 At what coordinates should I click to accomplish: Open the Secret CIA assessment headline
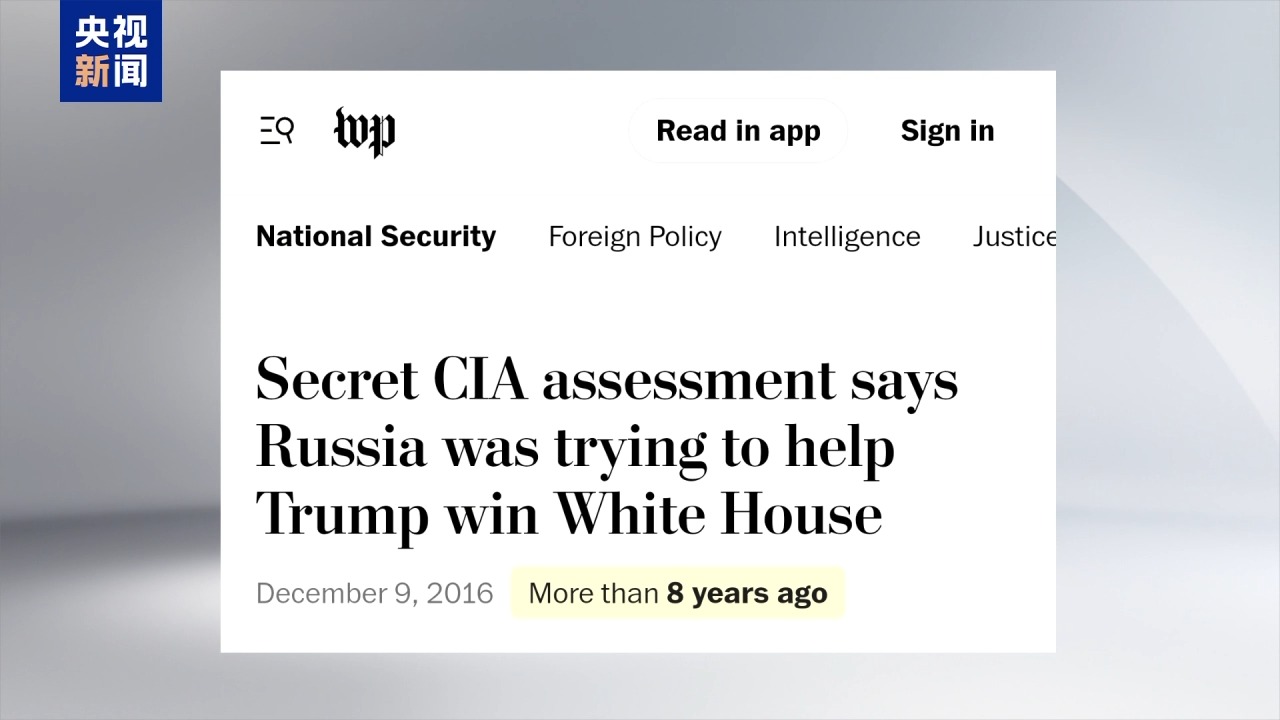click(x=606, y=447)
